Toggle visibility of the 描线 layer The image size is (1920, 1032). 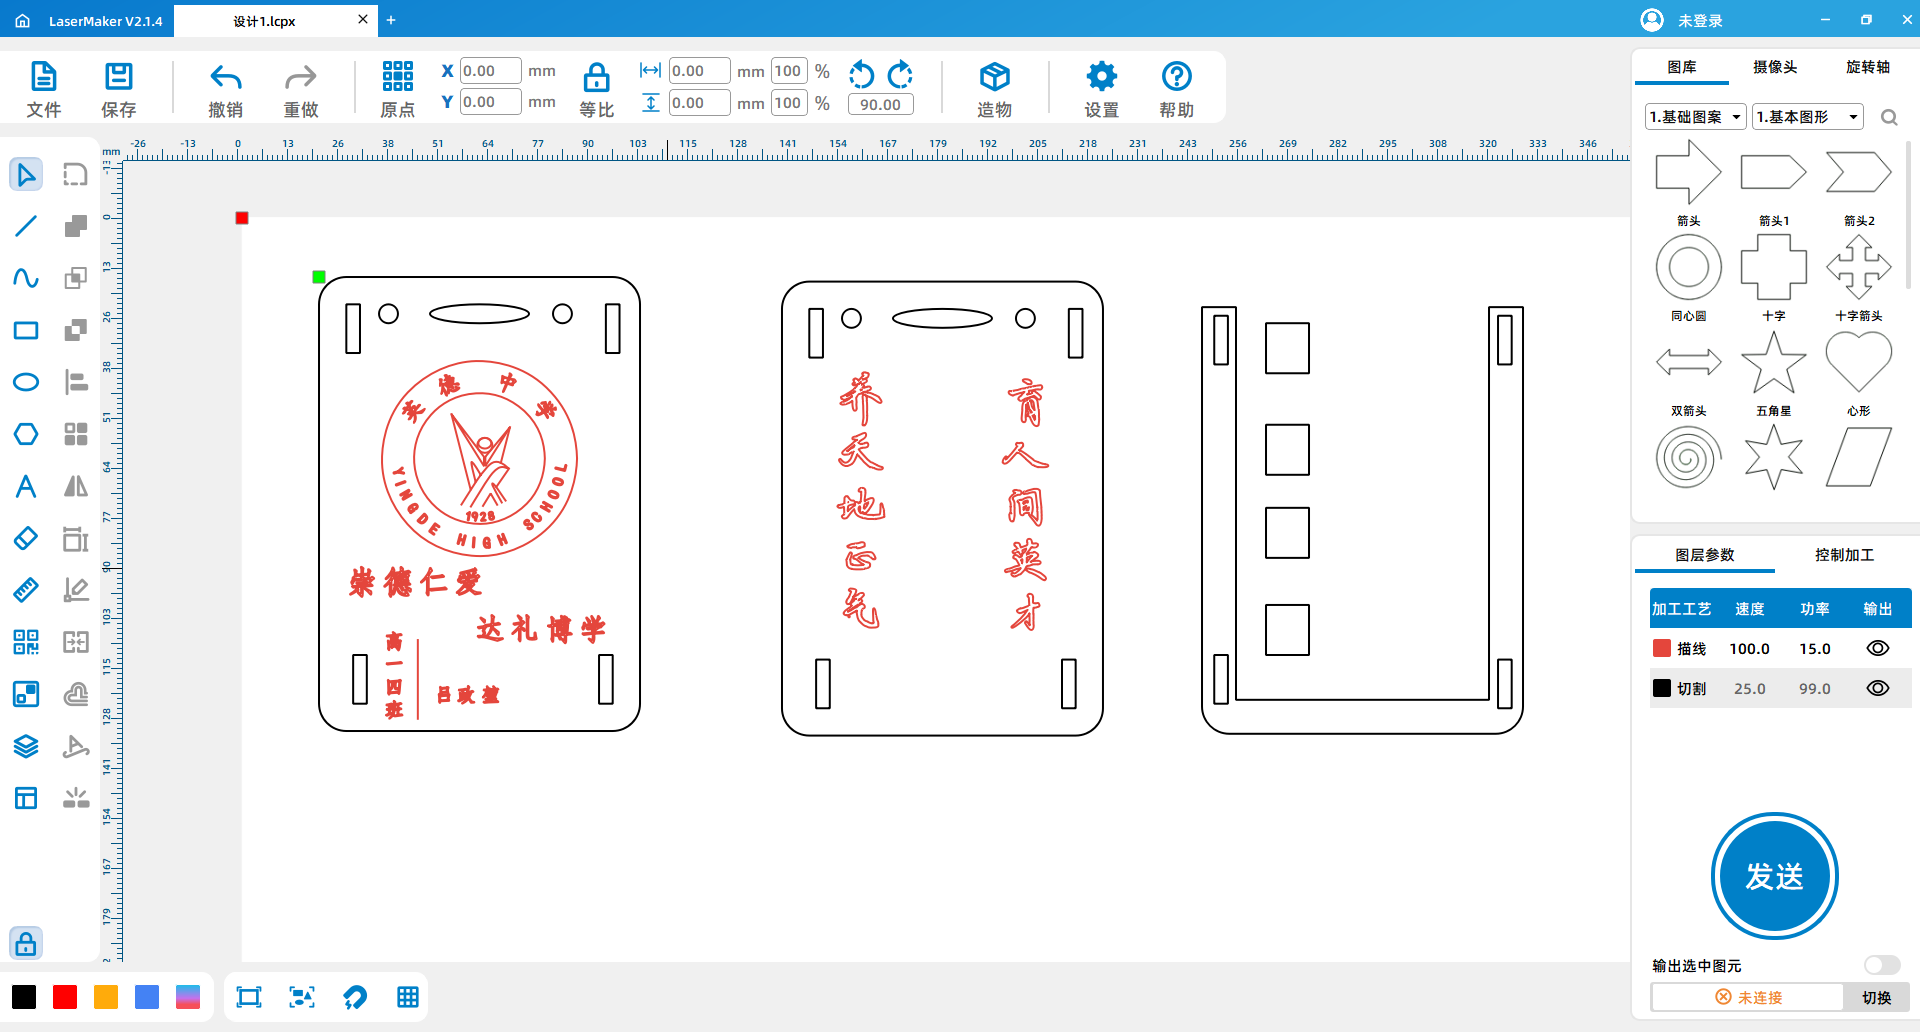tap(1877, 648)
